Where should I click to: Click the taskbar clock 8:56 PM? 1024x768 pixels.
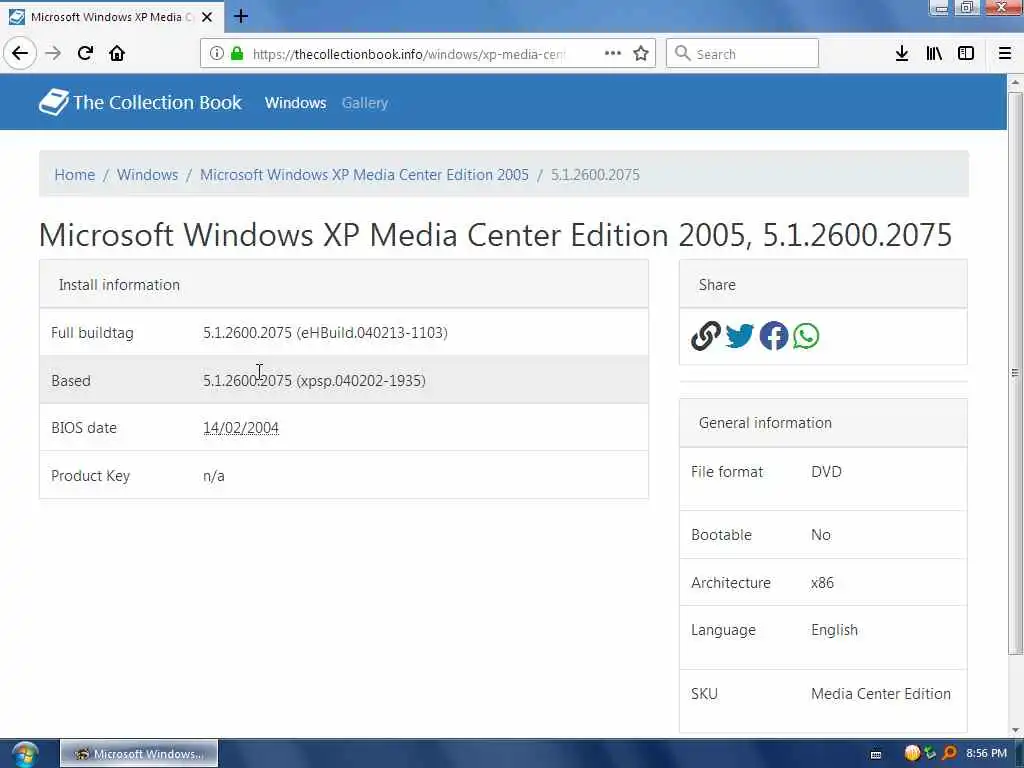[986, 753]
